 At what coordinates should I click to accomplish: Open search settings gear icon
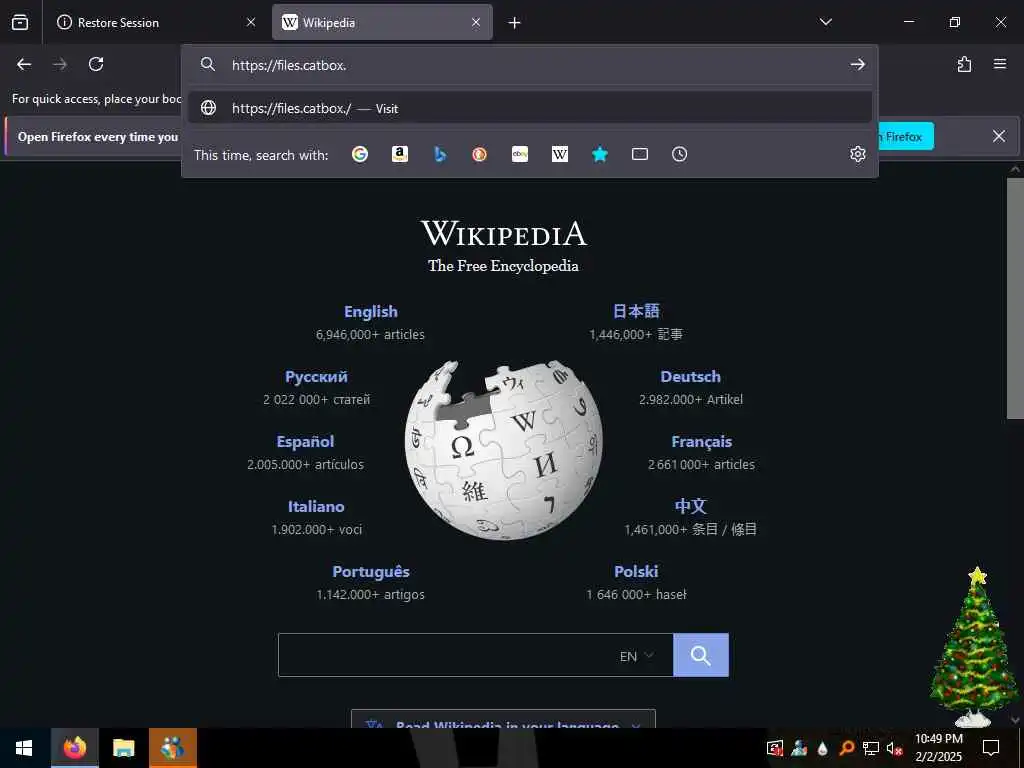pyautogui.click(x=857, y=154)
